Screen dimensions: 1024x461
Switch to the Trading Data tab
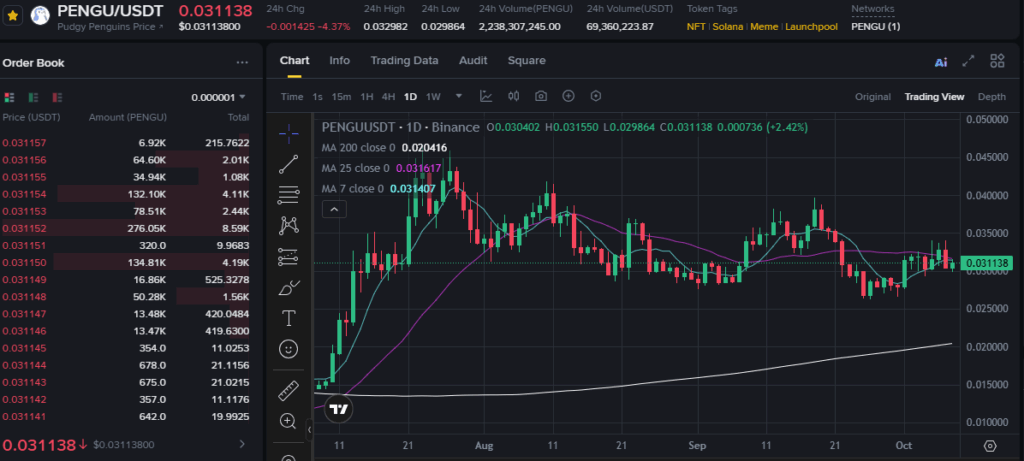pyautogui.click(x=404, y=60)
